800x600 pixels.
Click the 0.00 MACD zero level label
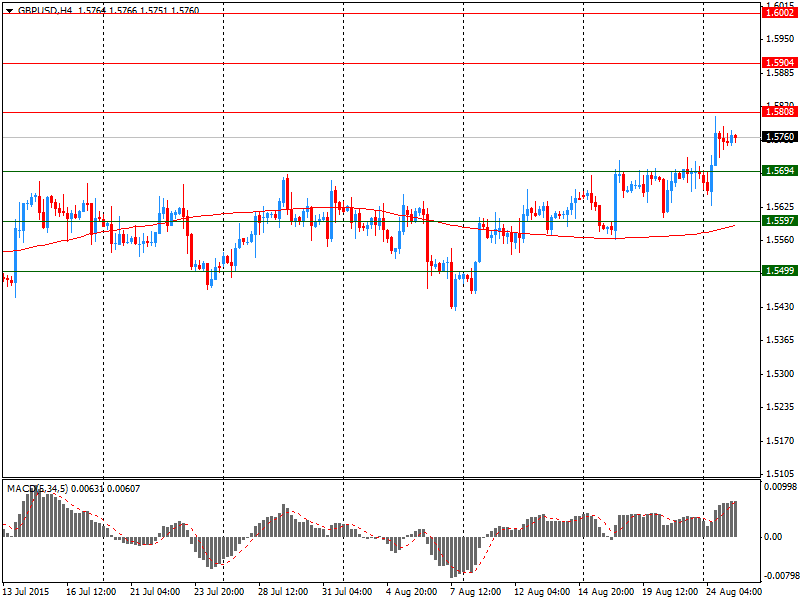tap(773, 537)
